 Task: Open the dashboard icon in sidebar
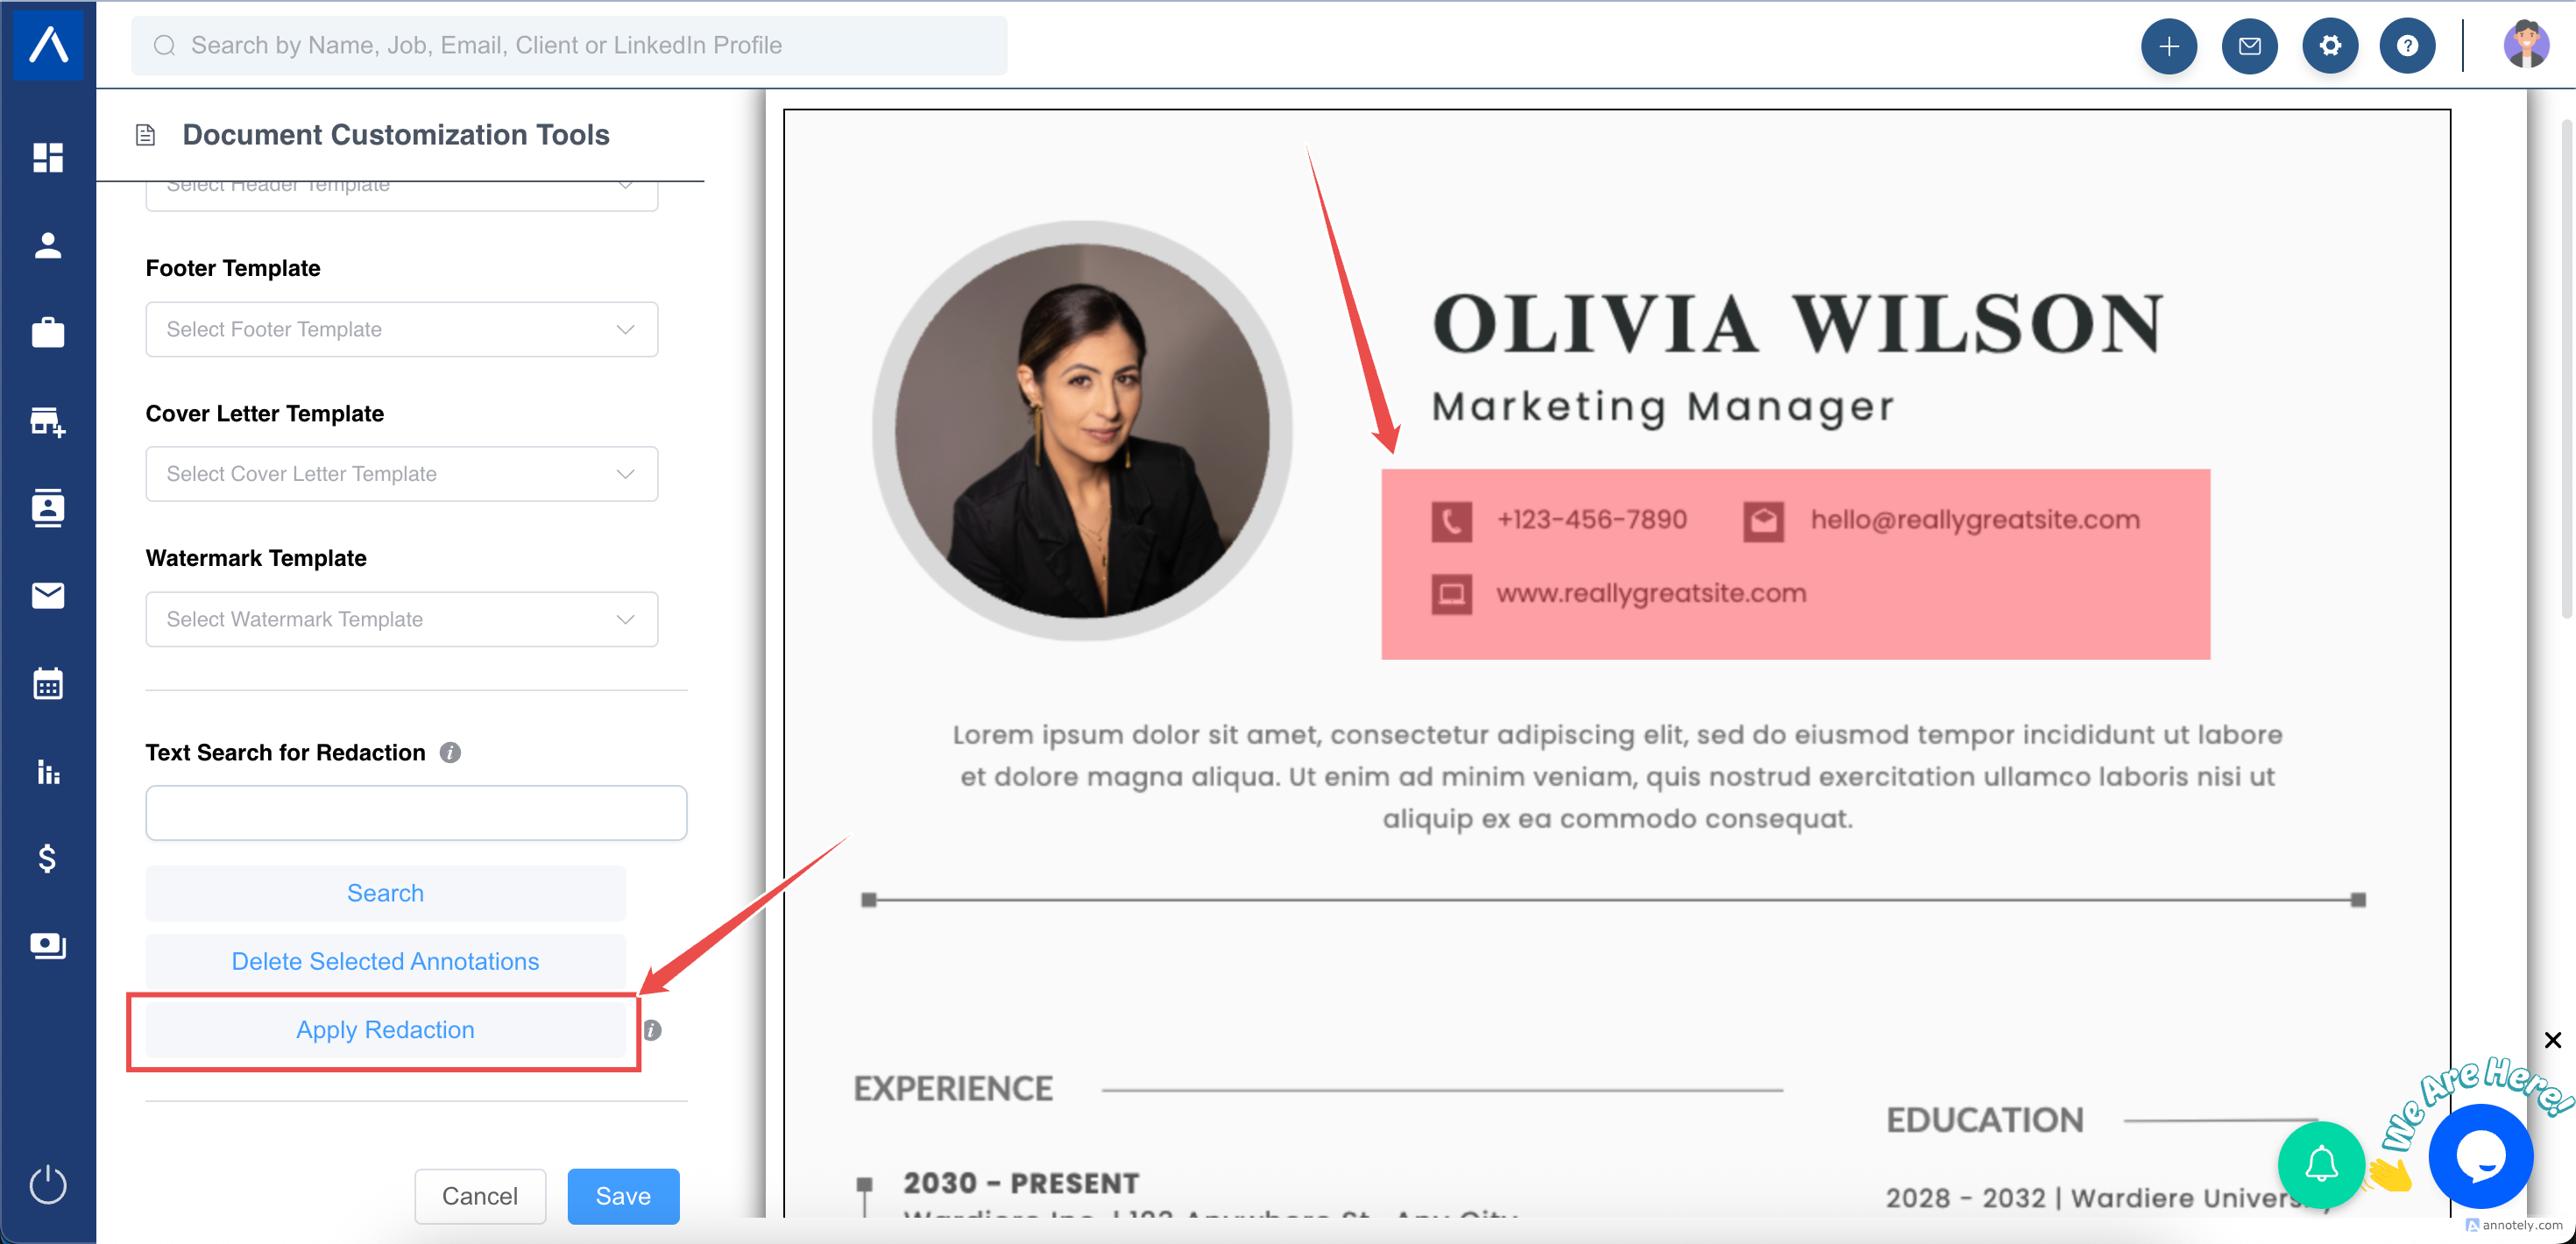tap(47, 157)
